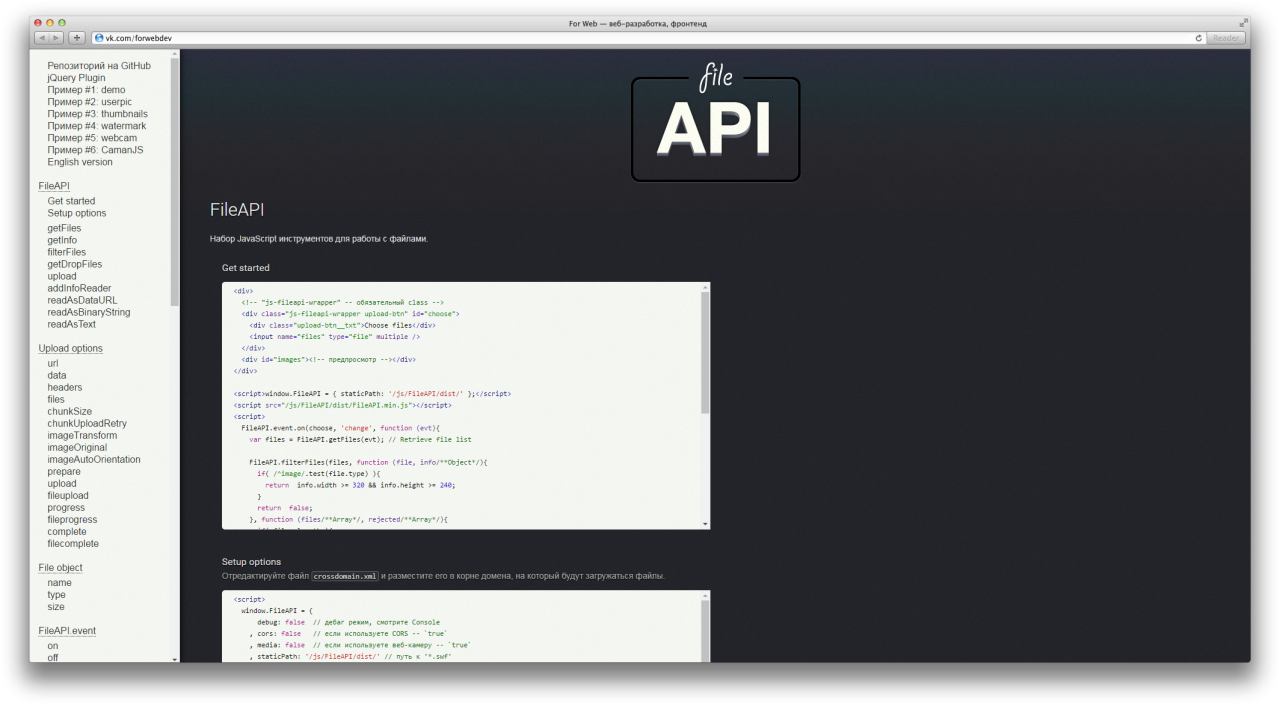Focus the vk.com/forwebdev address bar
Viewport: 1280px width, 705px height.
pyautogui.click(x=640, y=38)
